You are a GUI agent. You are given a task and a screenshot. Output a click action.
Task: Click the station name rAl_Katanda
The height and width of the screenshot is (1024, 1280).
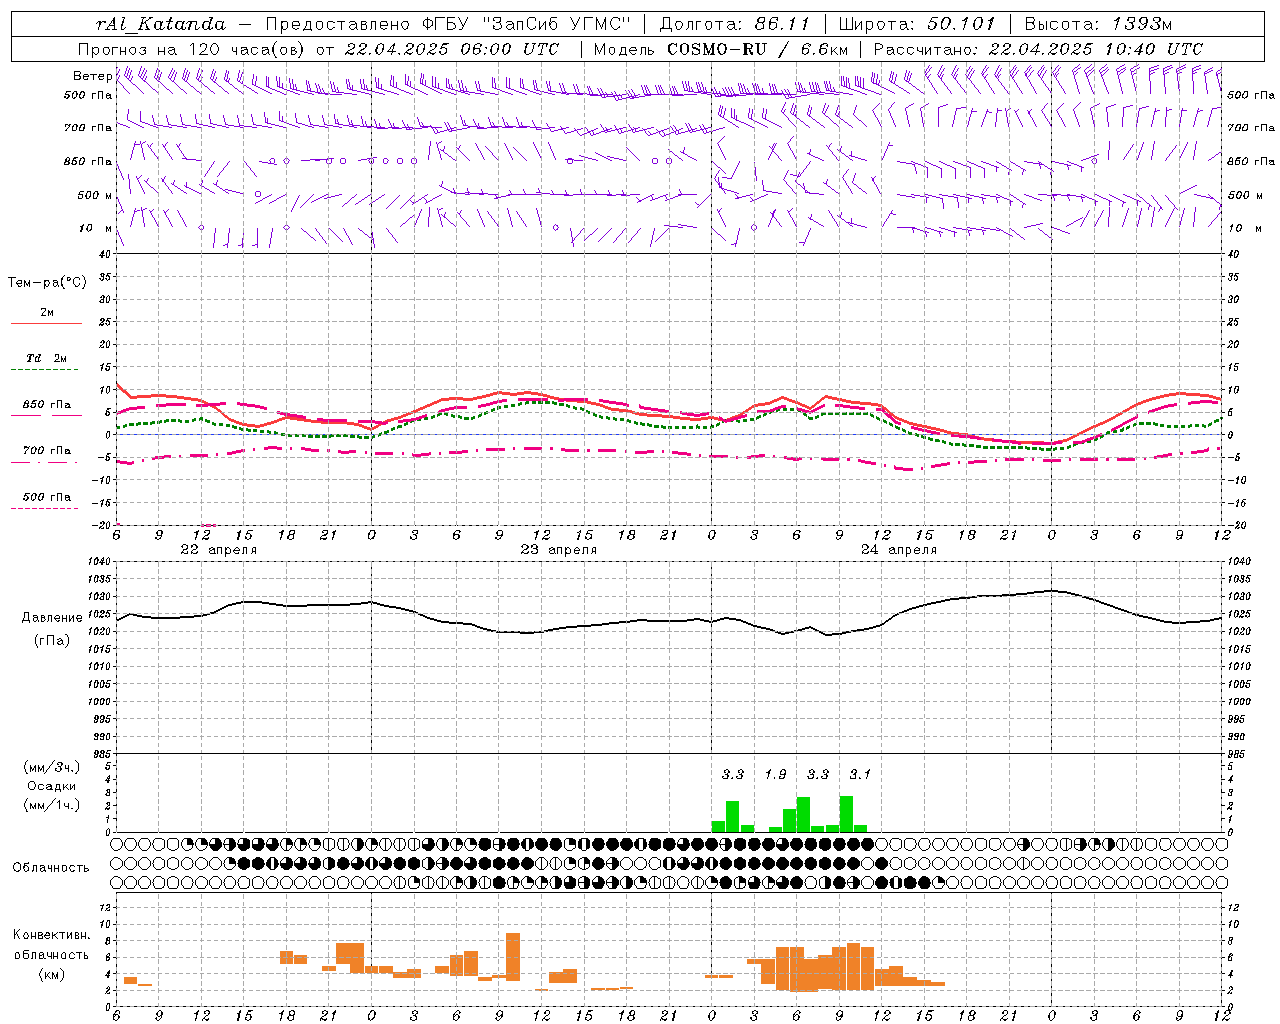pyautogui.click(x=160, y=24)
